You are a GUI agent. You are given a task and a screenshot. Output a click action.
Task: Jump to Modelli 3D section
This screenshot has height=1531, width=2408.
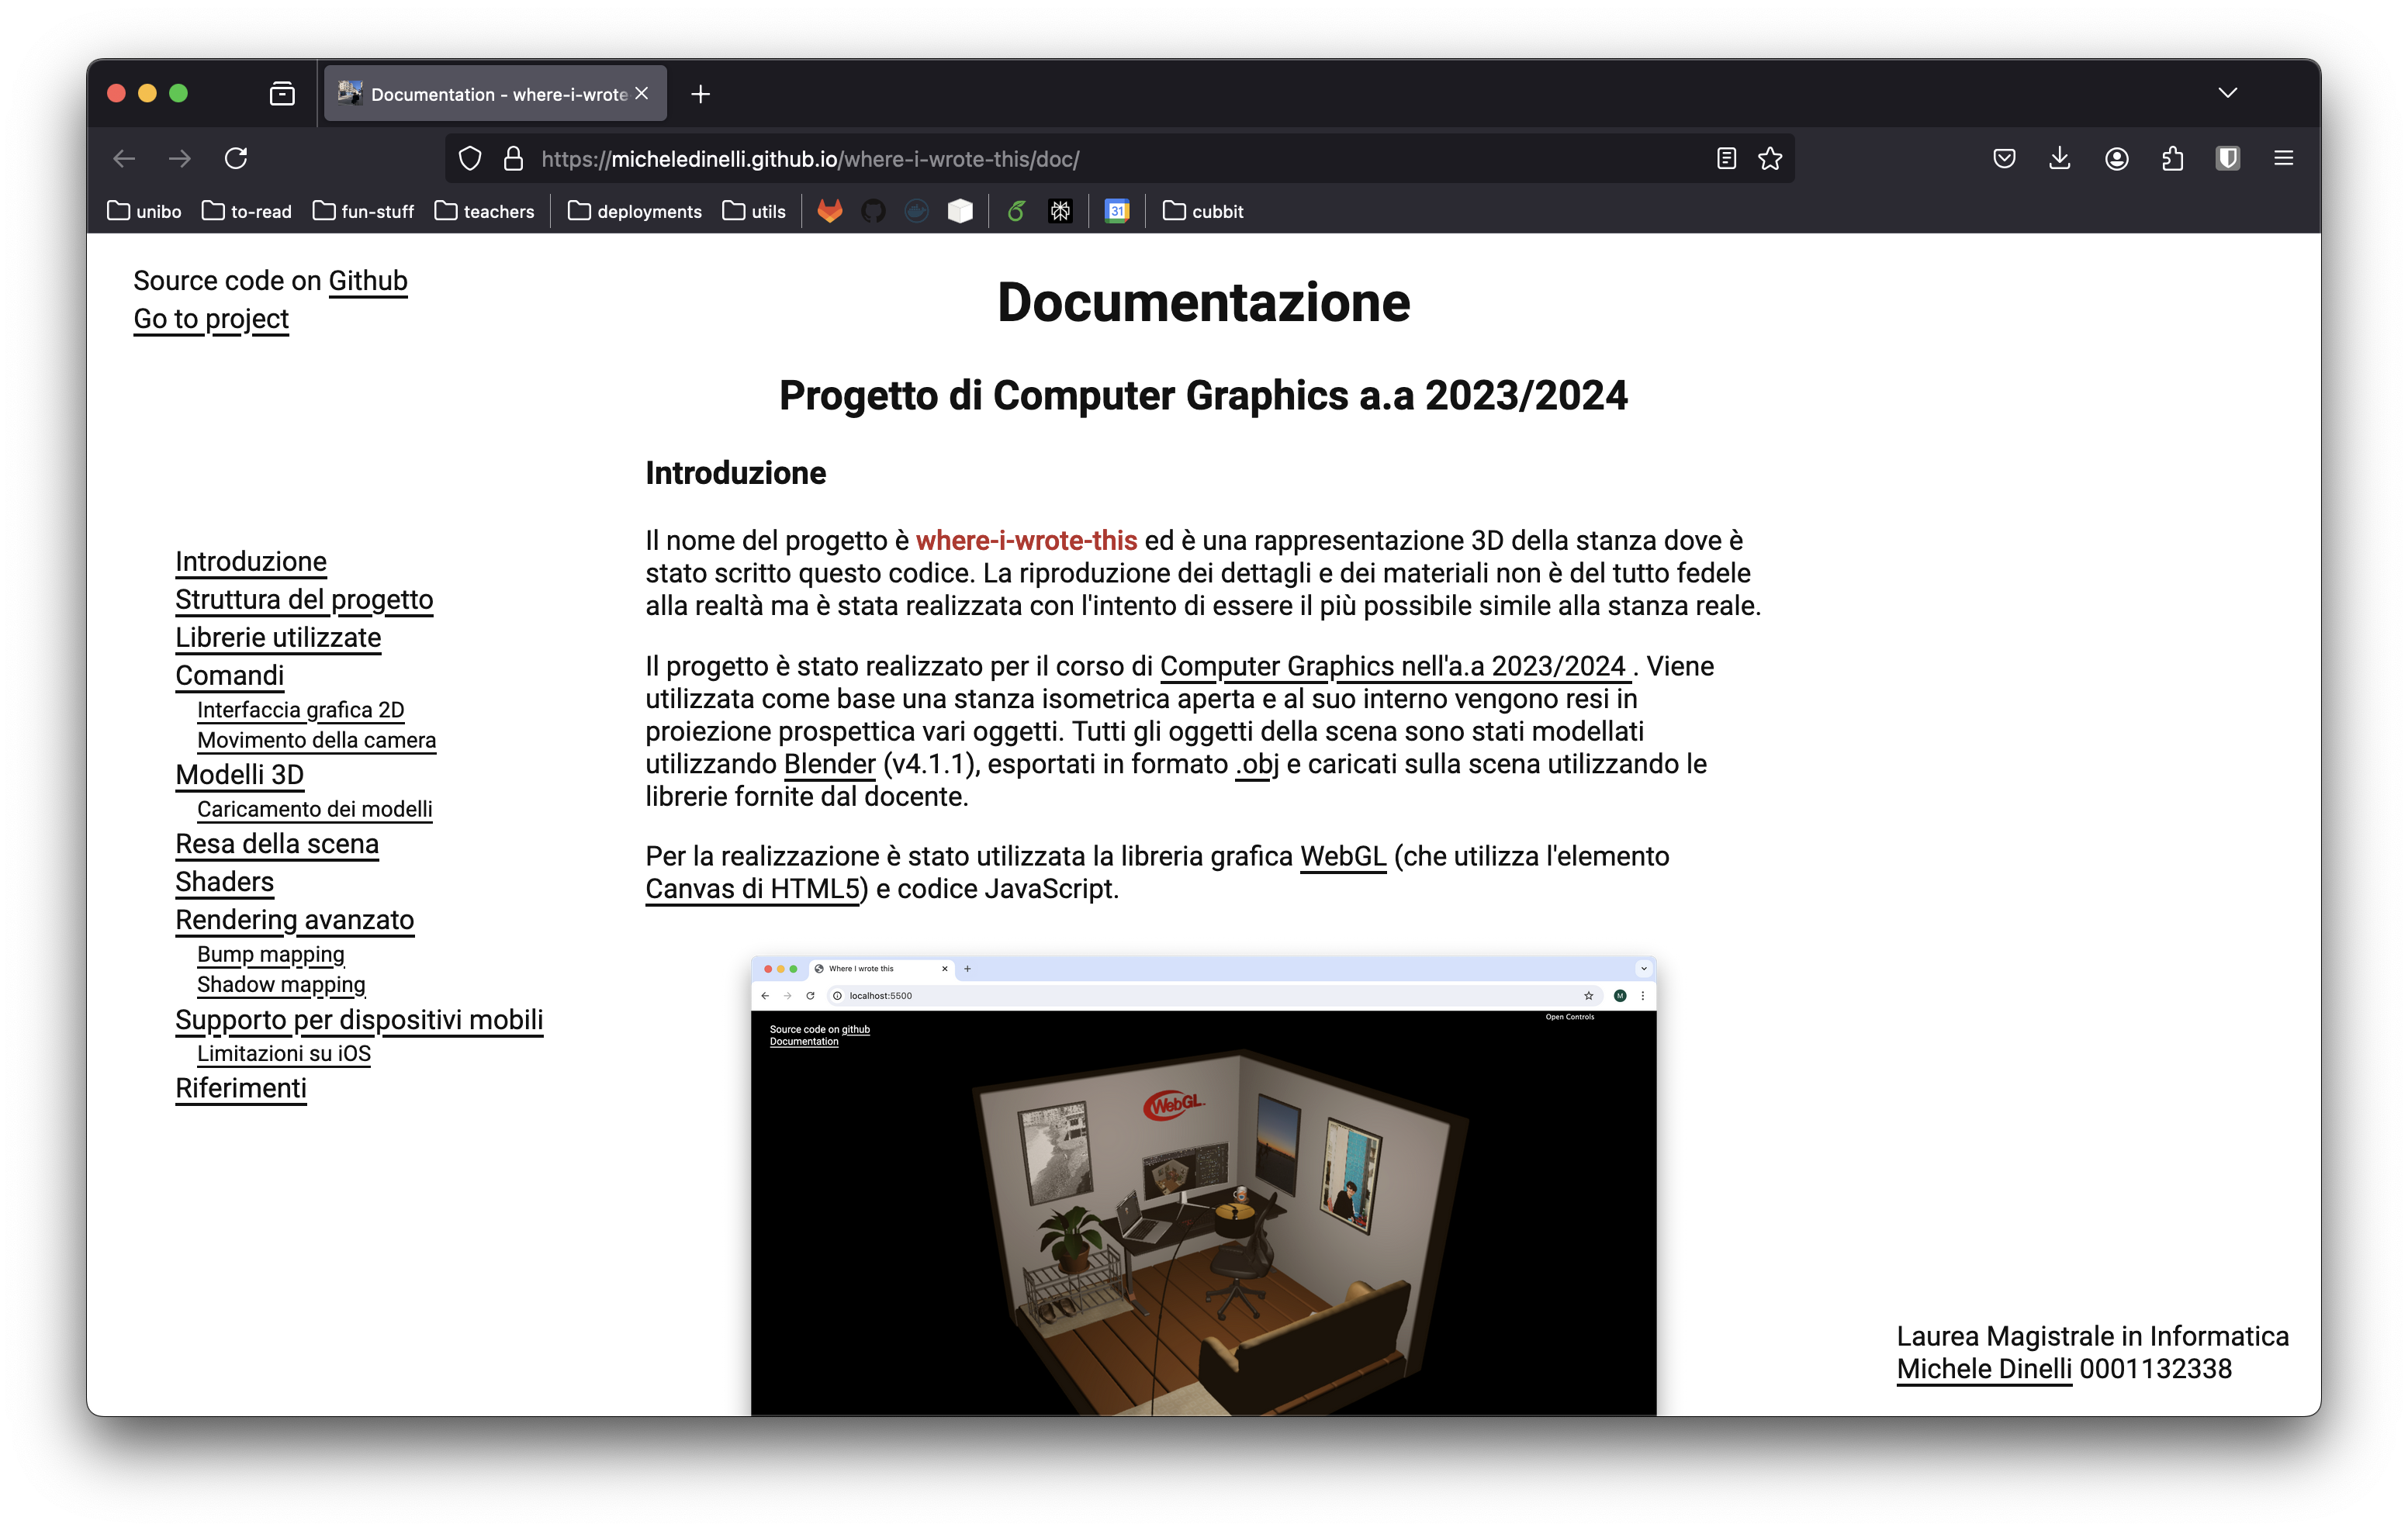point(240,775)
